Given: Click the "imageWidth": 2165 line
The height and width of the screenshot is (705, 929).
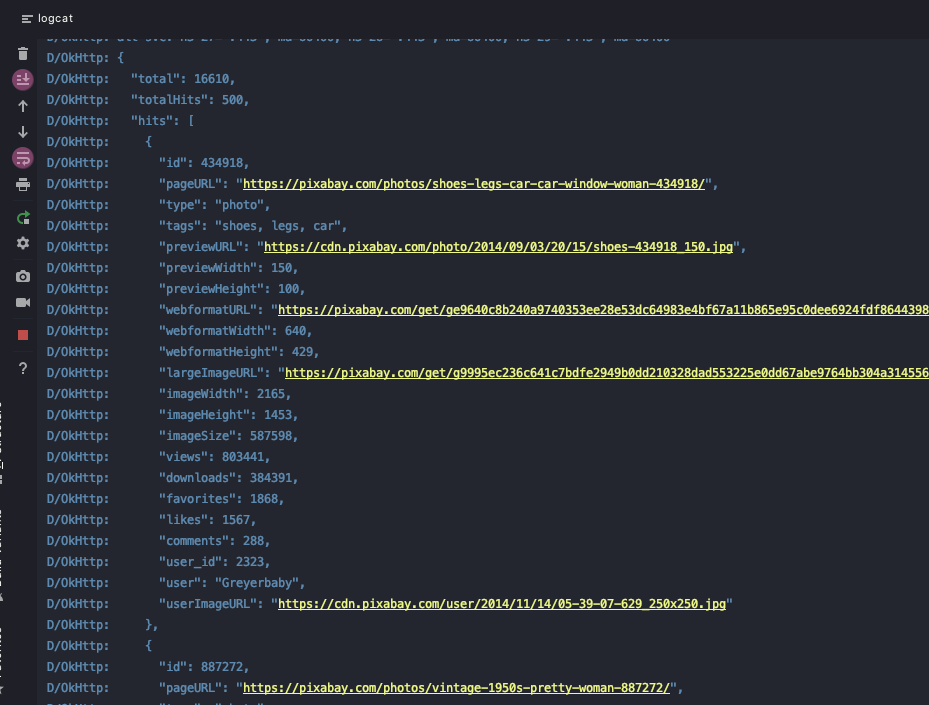Looking at the screenshot, I should pyautogui.click(x=225, y=393).
